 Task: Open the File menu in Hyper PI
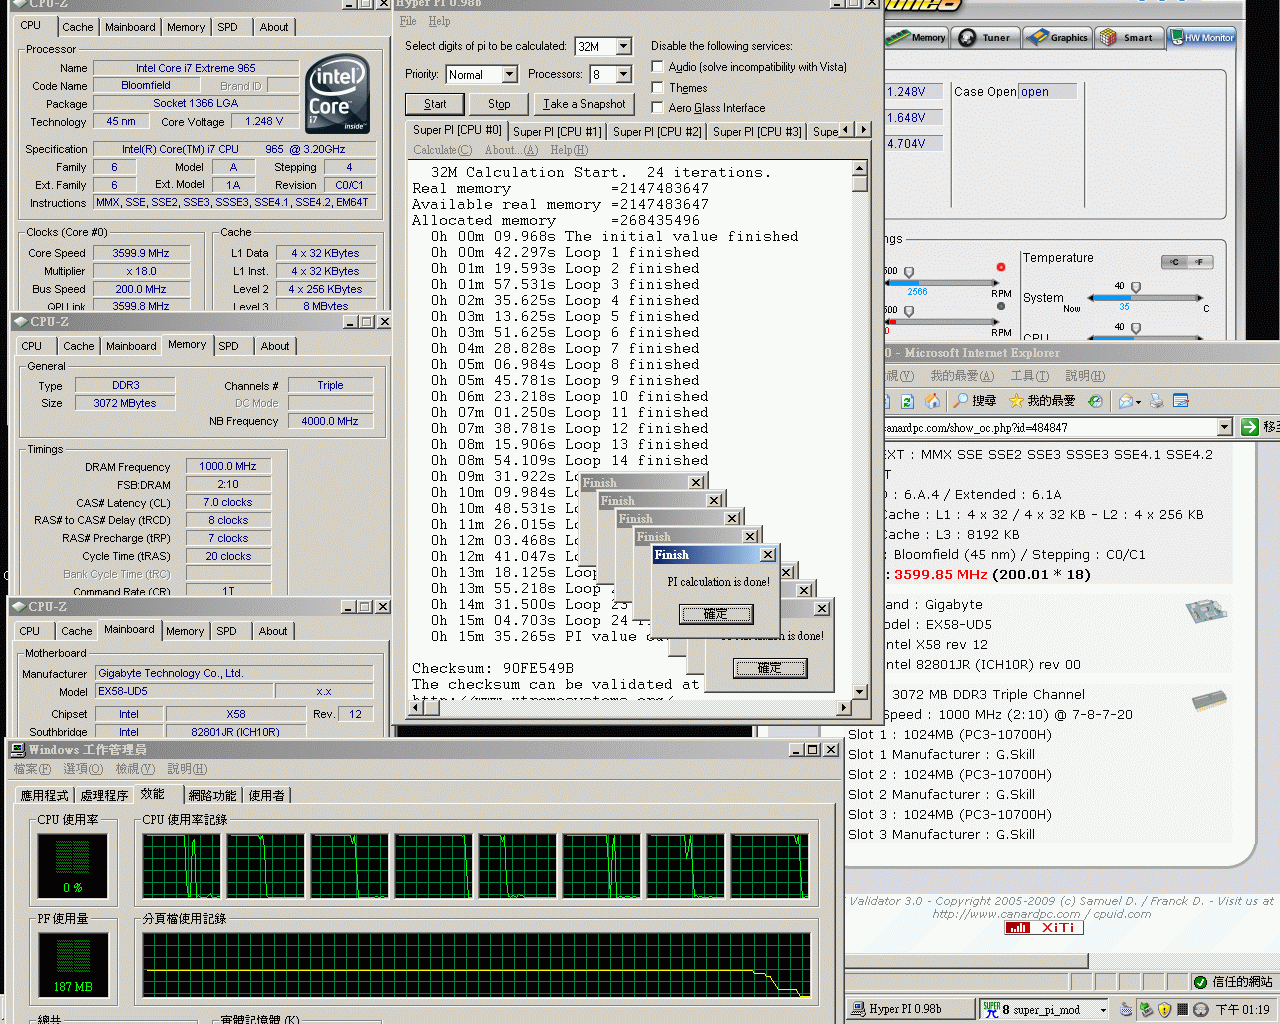coord(408,21)
